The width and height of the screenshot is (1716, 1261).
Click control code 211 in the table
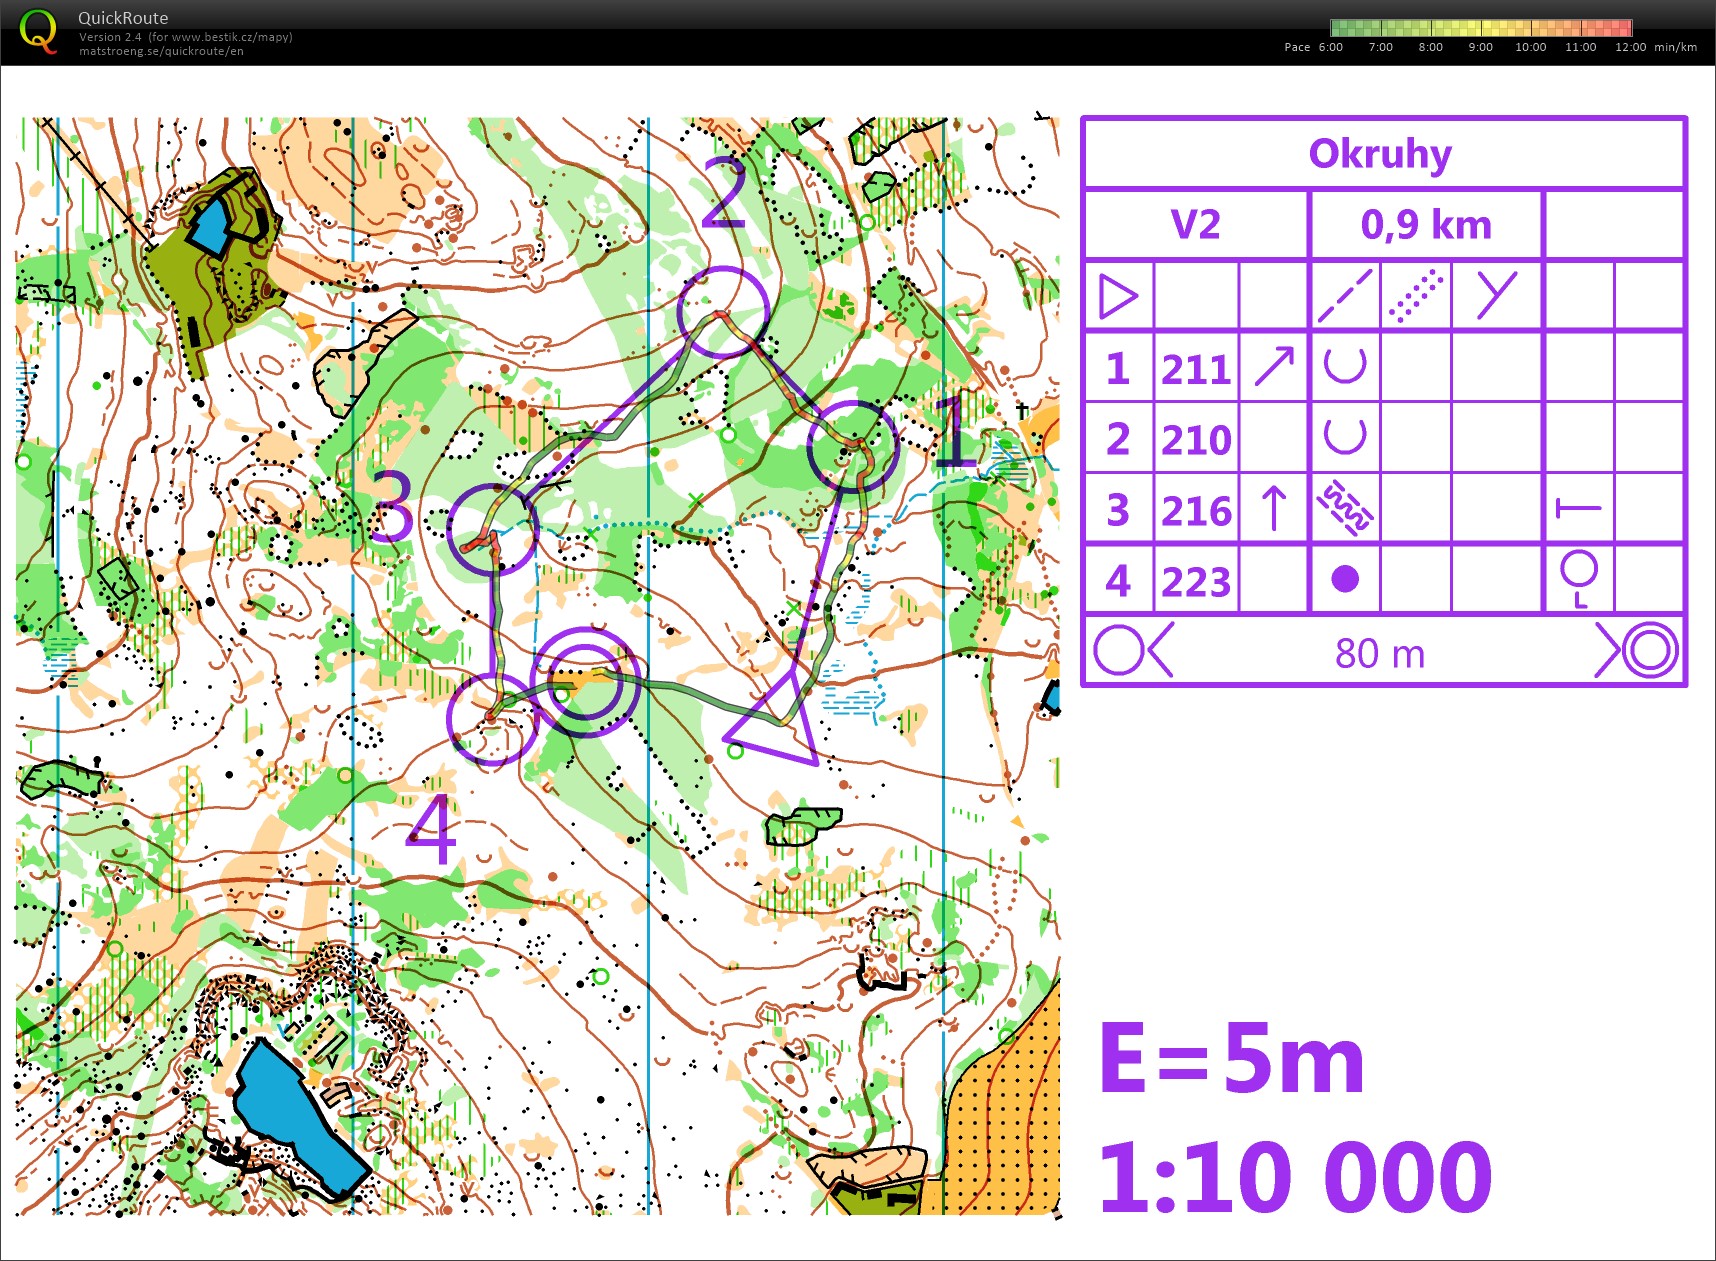pos(1196,369)
